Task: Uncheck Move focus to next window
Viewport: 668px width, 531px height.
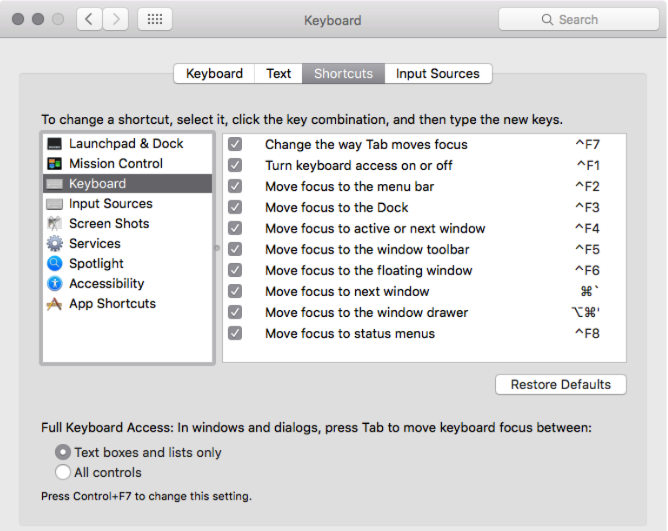Action: coord(235,291)
